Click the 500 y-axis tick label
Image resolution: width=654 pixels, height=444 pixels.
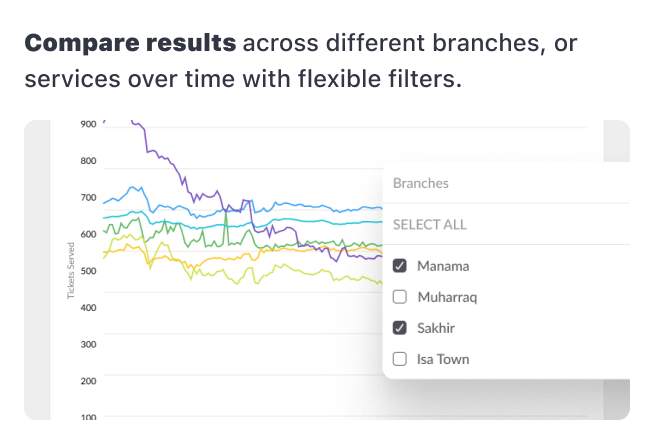coord(88,271)
